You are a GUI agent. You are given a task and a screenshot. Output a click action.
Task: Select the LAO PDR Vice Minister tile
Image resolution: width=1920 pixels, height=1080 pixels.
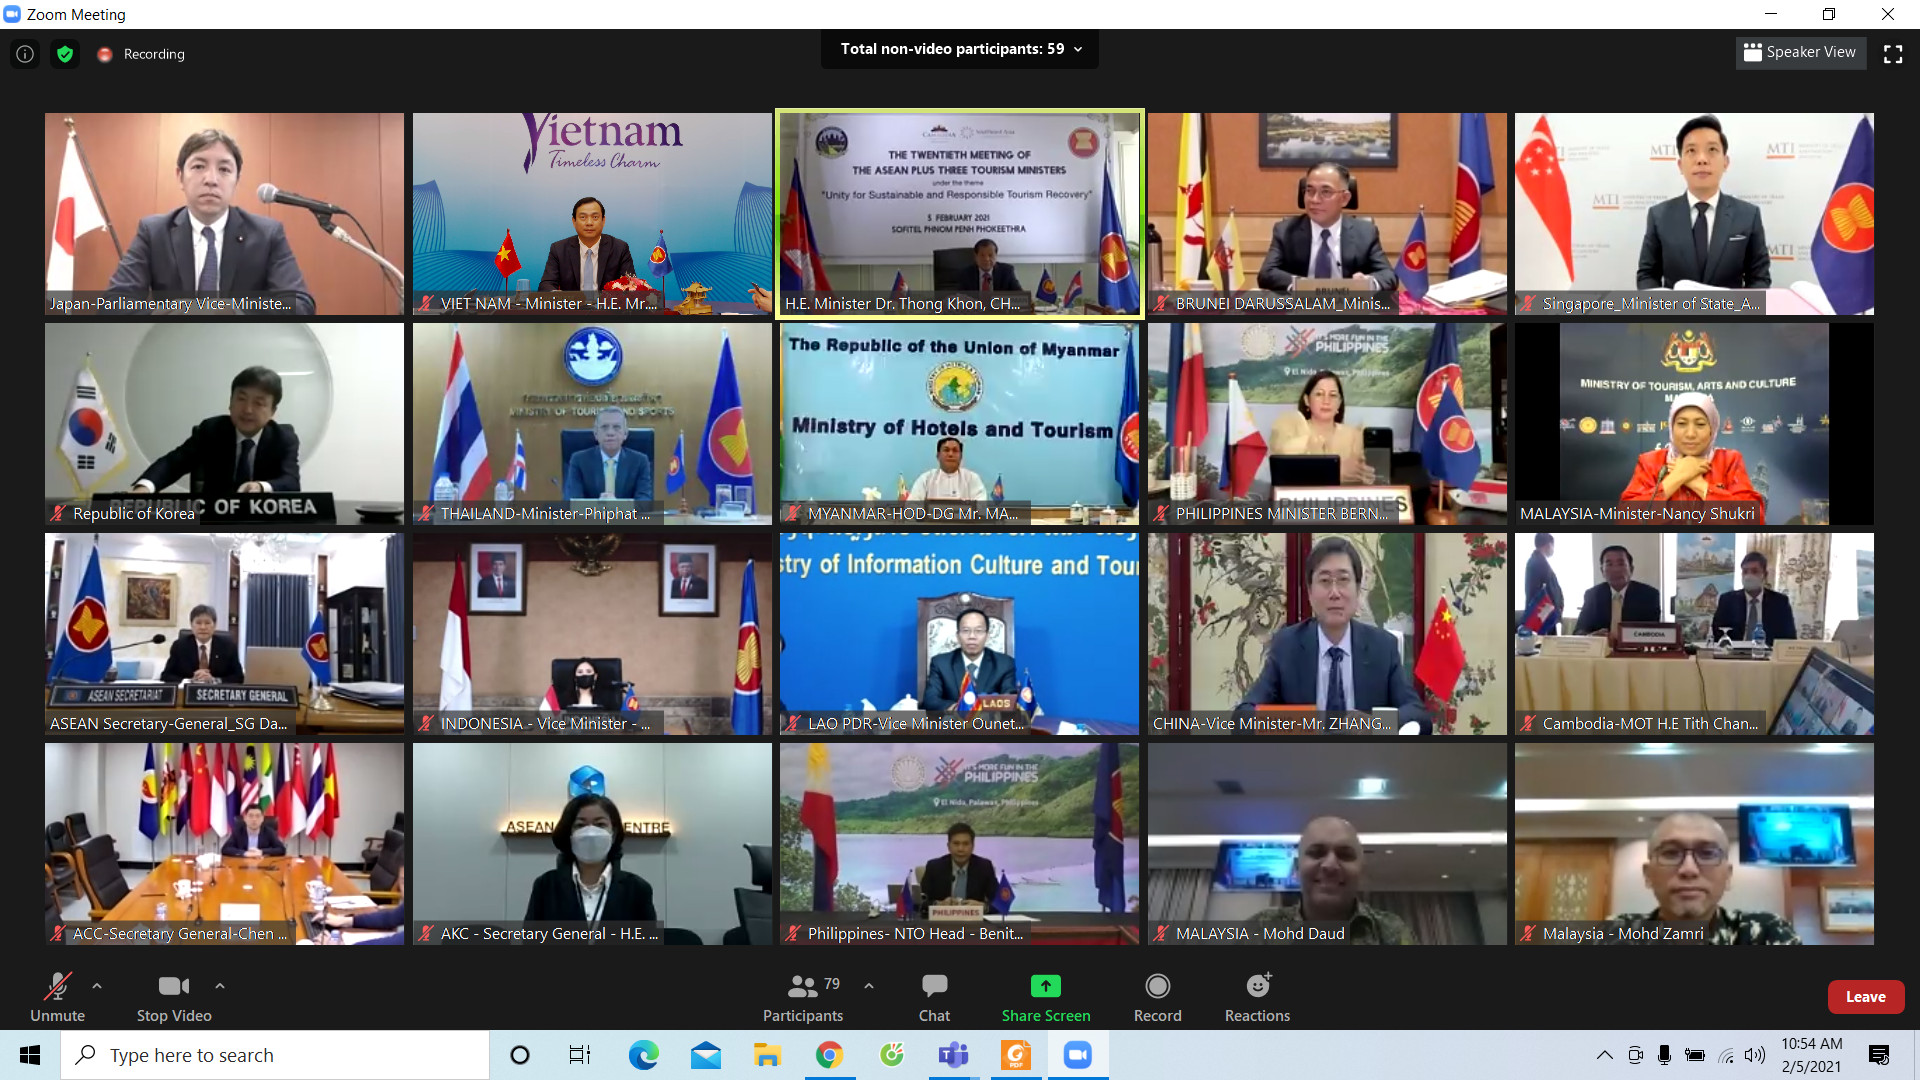[960, 634]
